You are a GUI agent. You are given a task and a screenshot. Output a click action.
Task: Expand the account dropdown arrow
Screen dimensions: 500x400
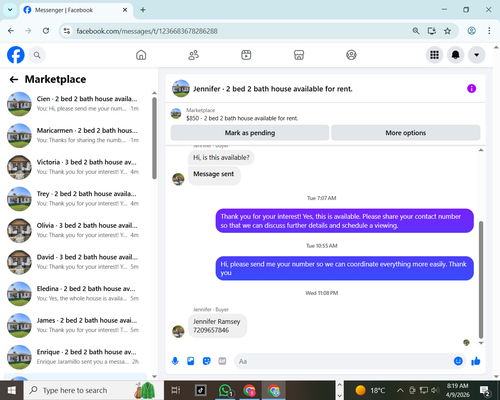coord(477,55)
